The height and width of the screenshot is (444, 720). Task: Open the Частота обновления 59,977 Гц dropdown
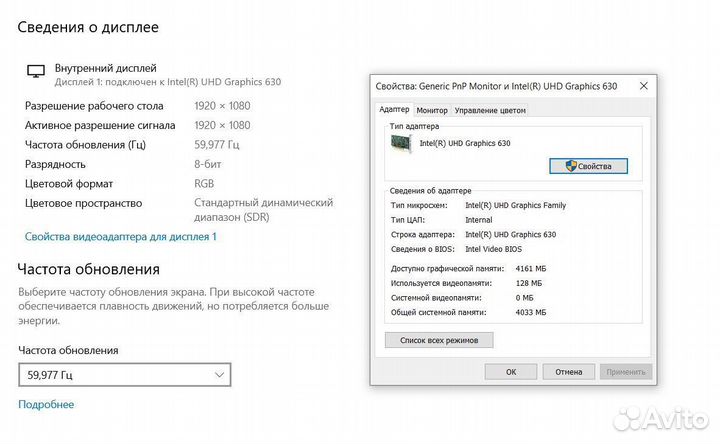tap(124, 375)
